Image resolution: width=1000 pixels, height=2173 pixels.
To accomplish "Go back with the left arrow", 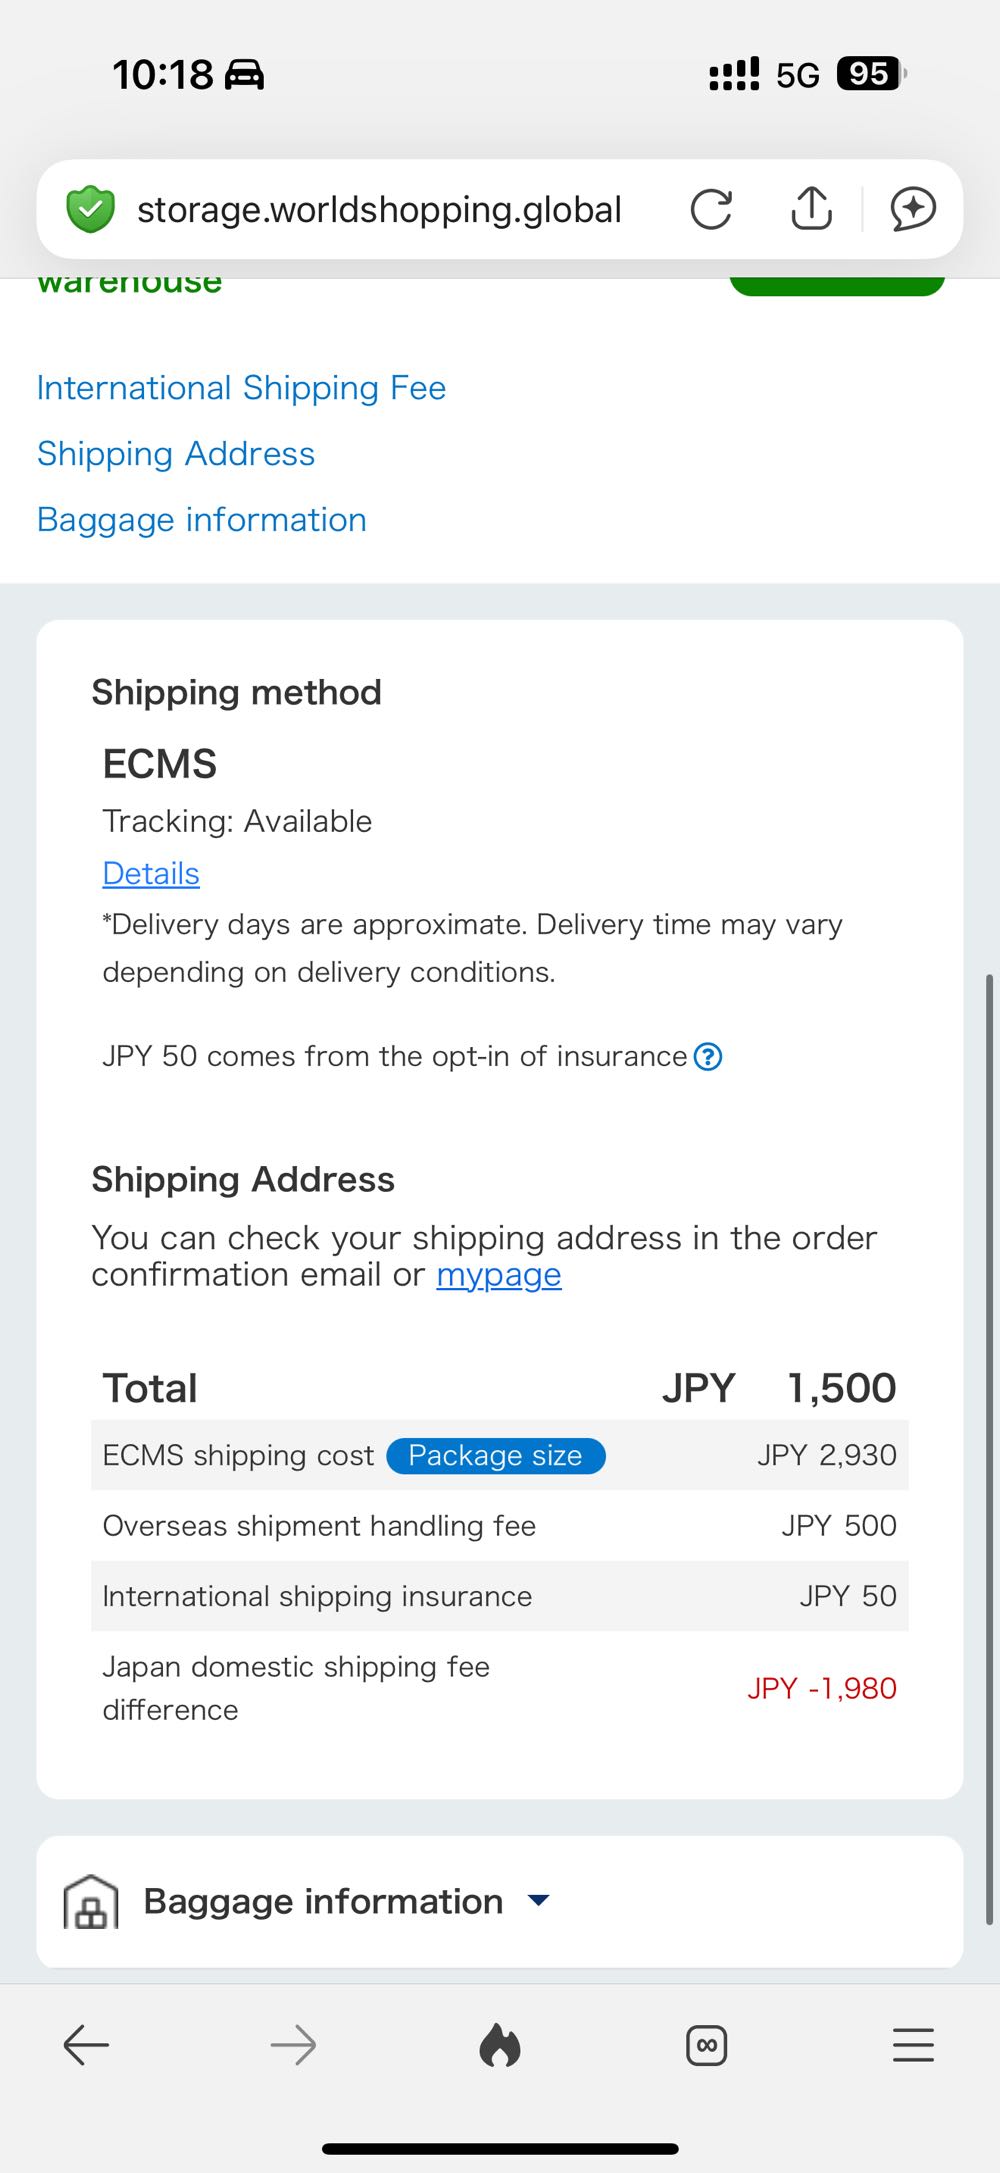I will tap(86, 2046).
